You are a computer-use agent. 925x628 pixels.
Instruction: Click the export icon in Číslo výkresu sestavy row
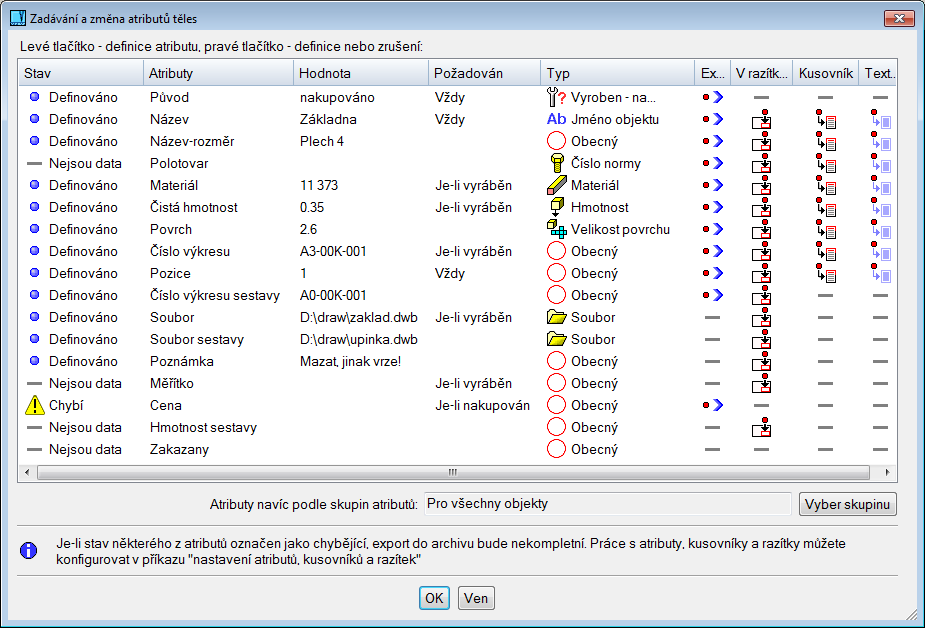pyautogui.click(x=713, y=295)
